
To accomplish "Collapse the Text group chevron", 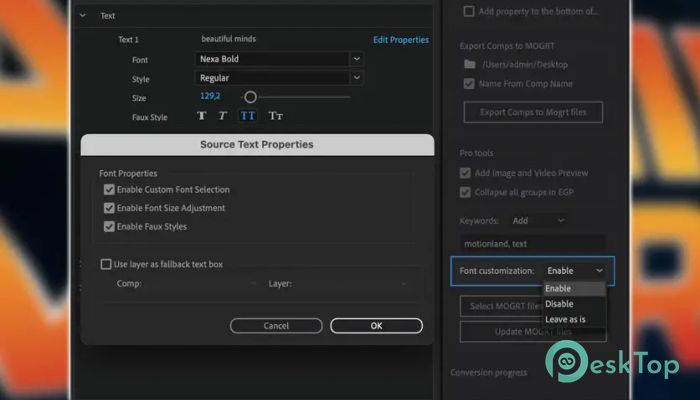I will pyautogui.click(x=83, y=16).
